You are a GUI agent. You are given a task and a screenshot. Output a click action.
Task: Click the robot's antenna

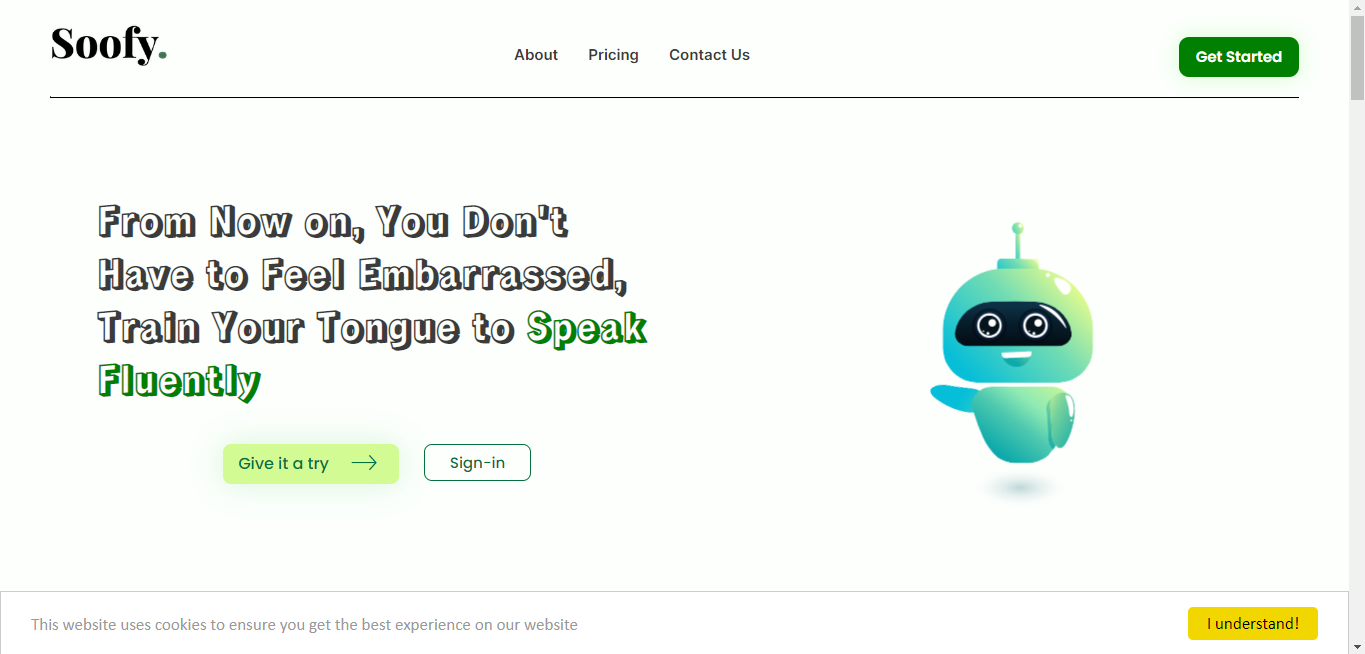click(x=1018, y=243)
